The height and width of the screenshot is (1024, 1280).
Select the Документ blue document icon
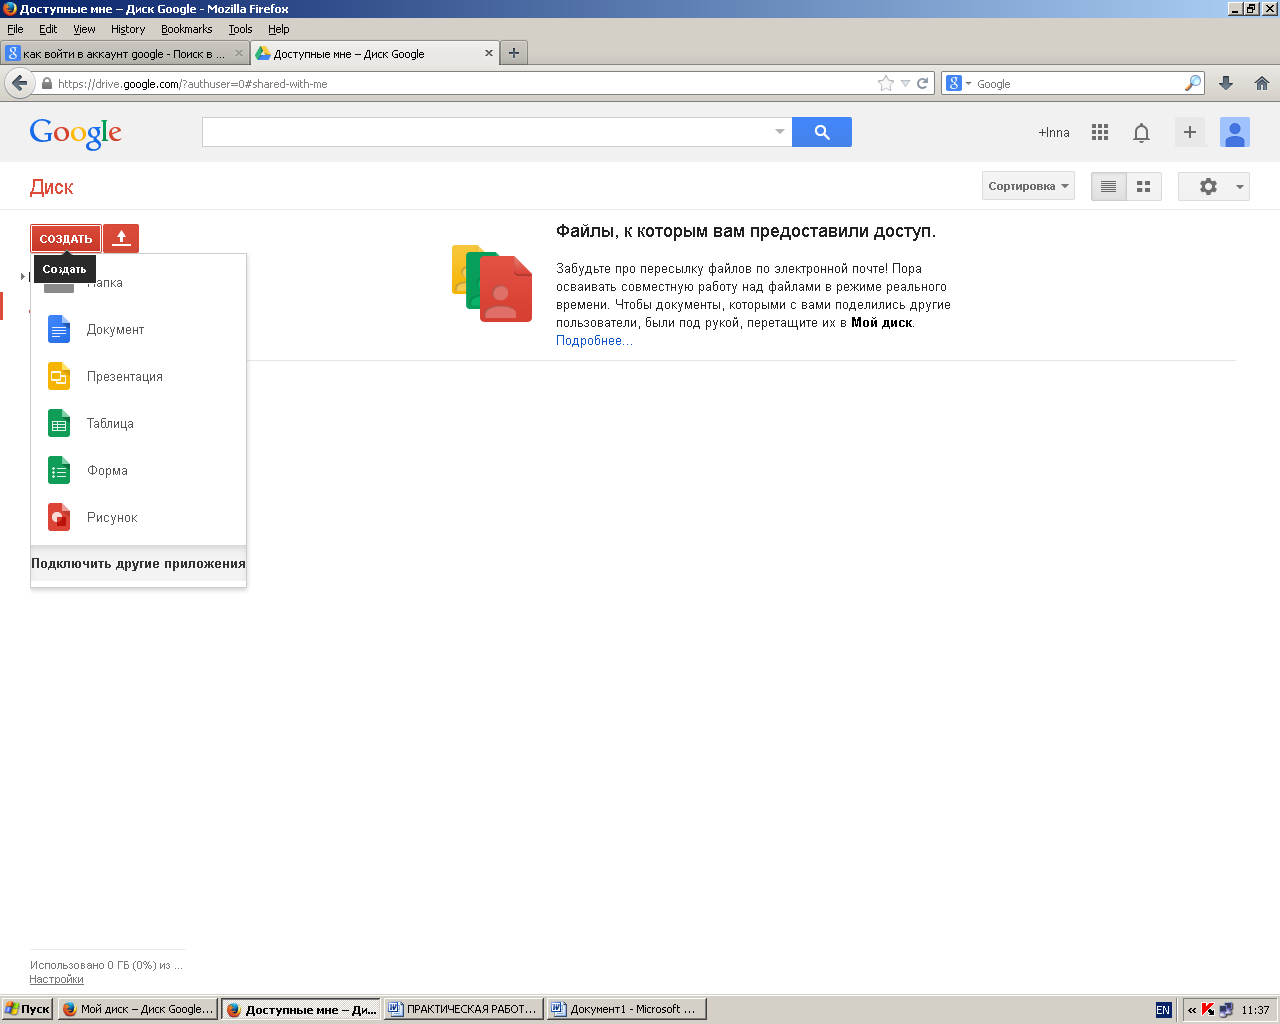coord(59,329)
